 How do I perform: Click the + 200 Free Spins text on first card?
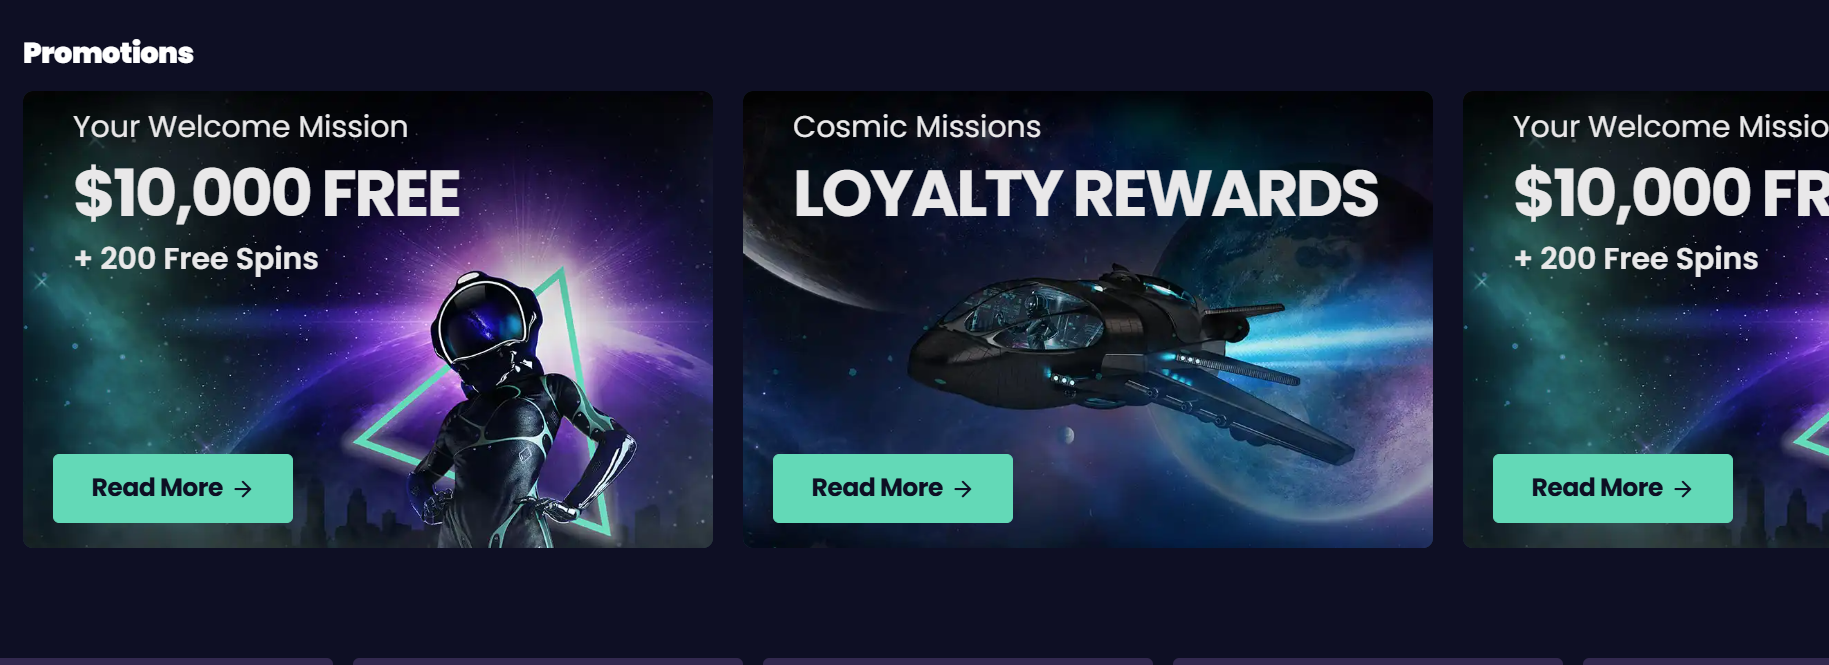tap(196, 259)
